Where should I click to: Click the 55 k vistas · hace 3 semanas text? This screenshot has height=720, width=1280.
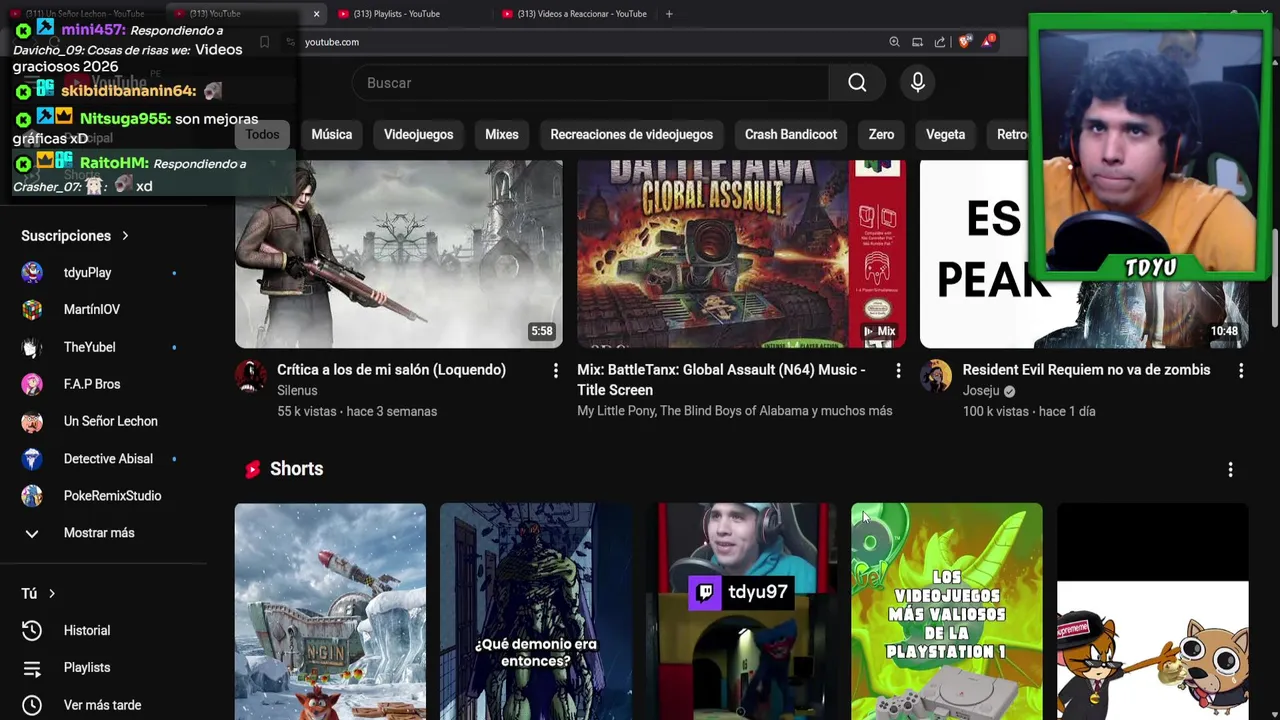[357, 412]
